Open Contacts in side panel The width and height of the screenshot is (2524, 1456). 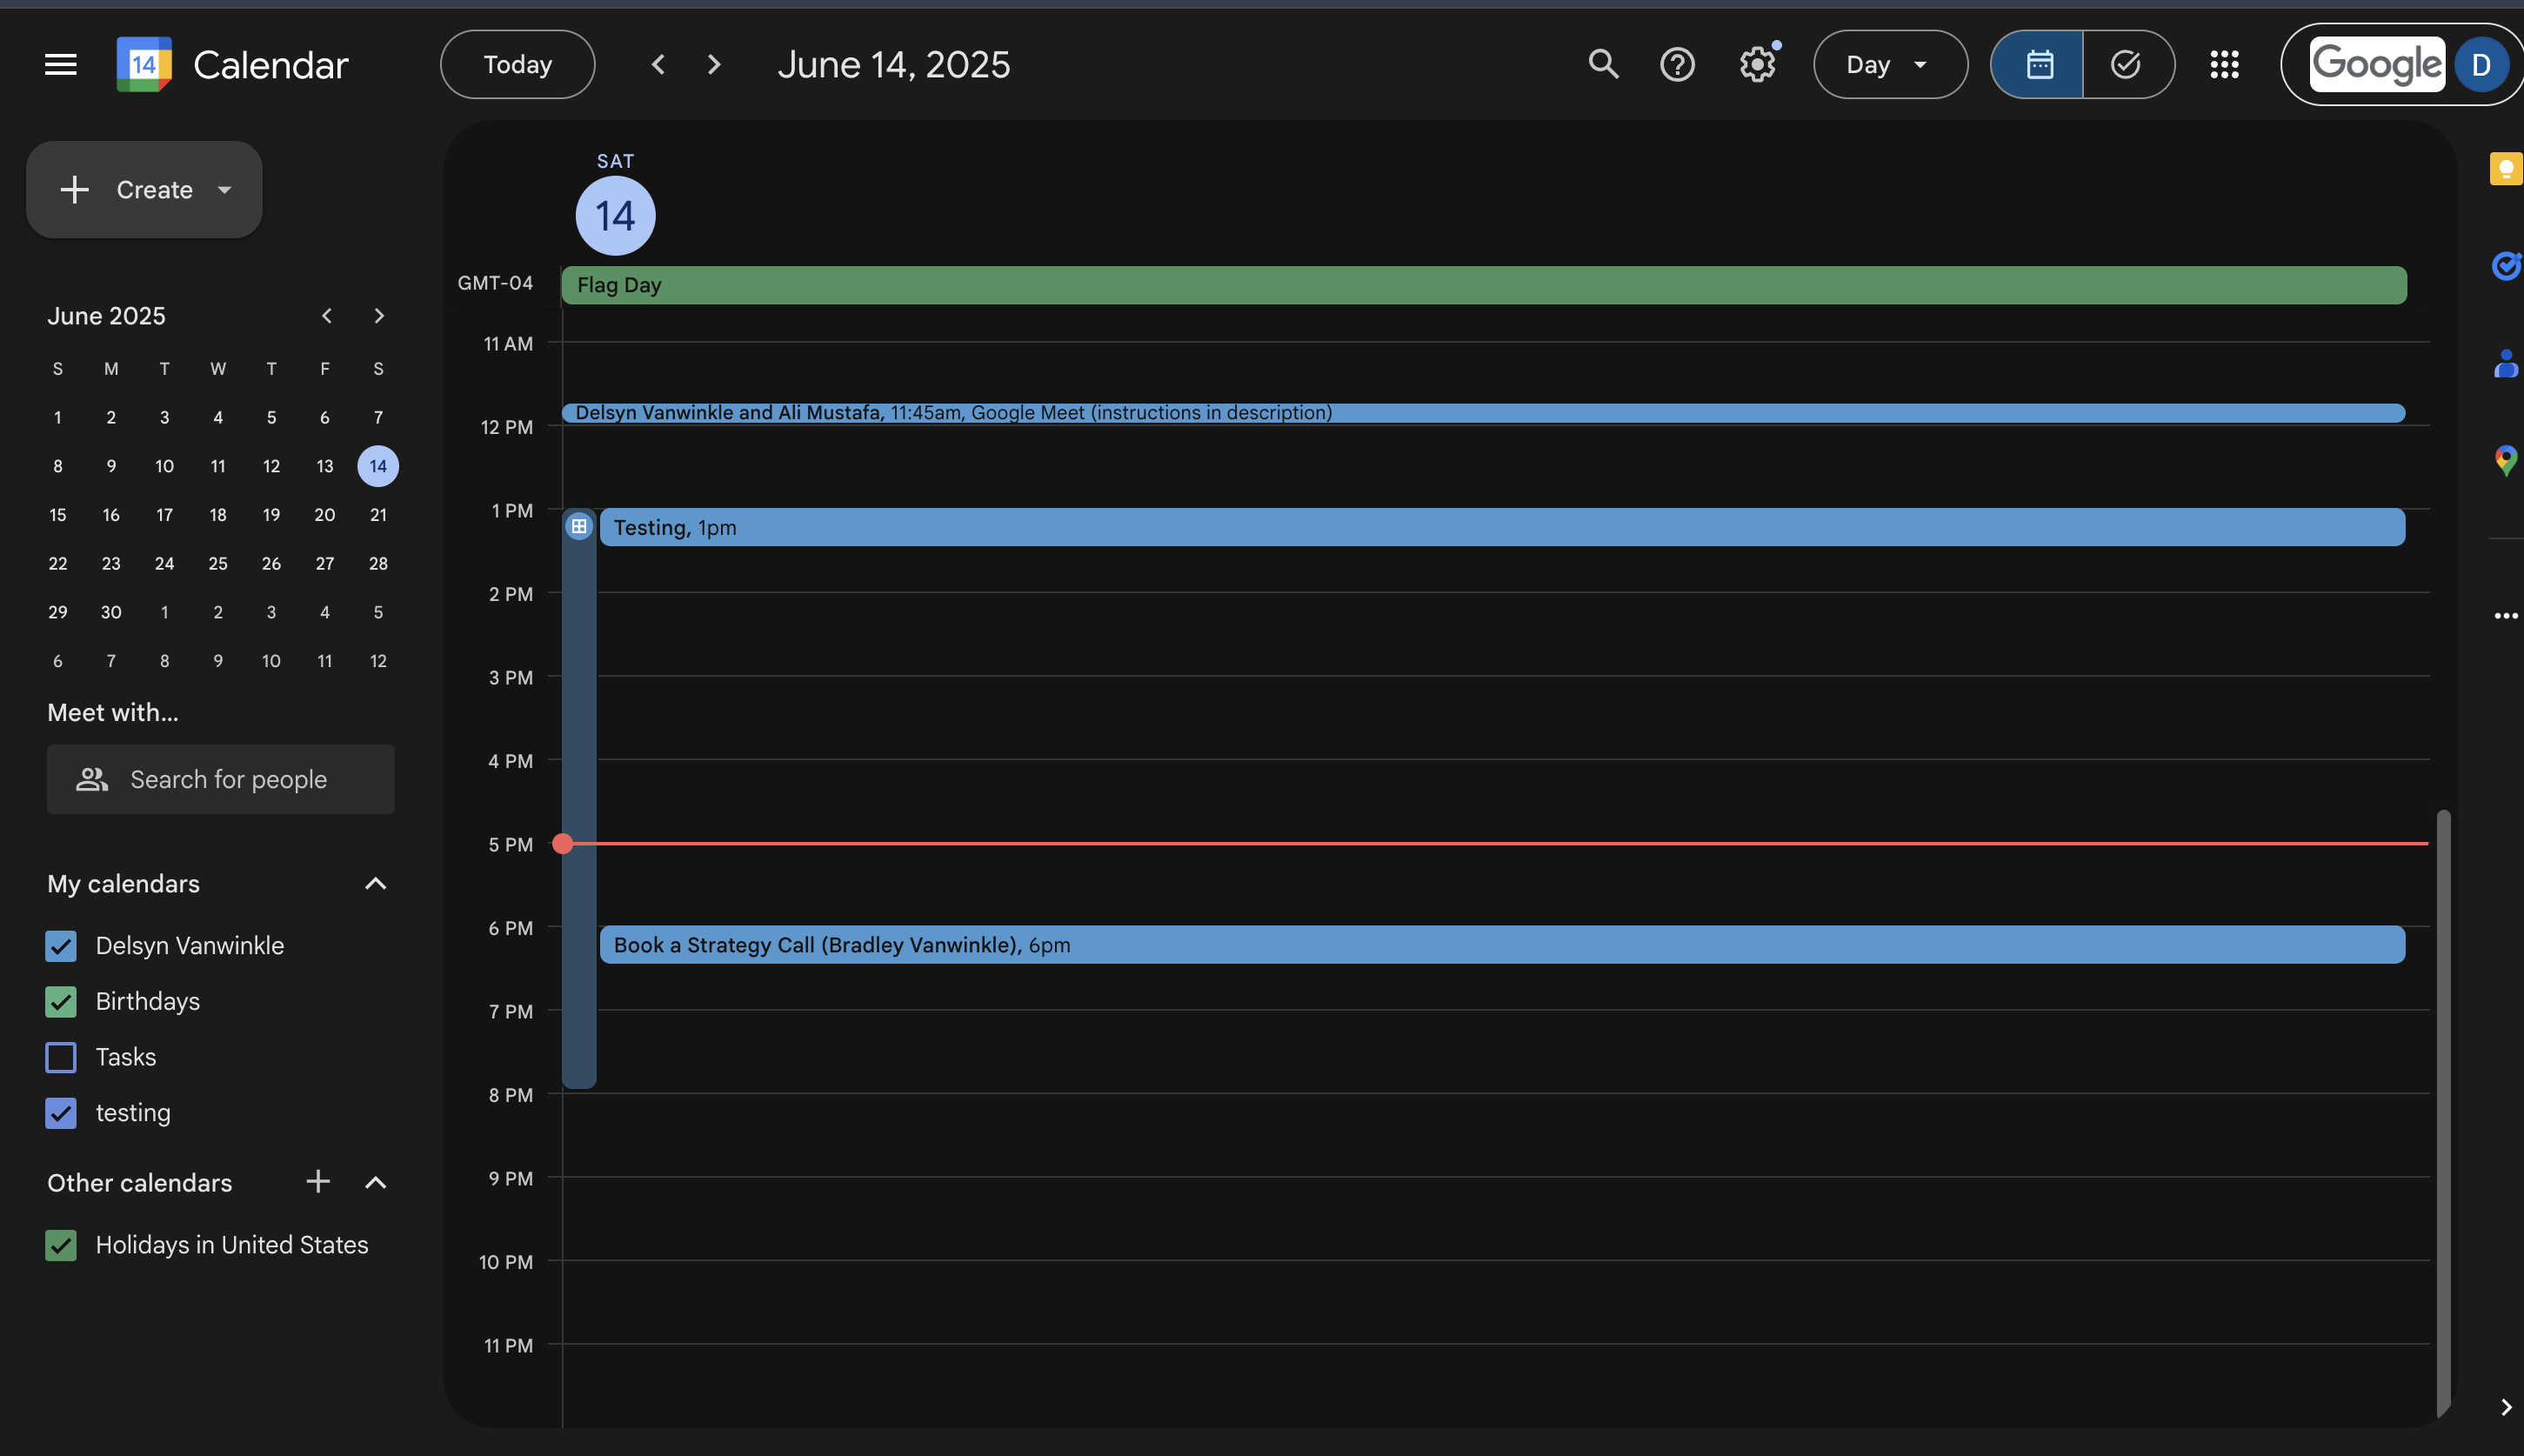(x=2505, y=363)
